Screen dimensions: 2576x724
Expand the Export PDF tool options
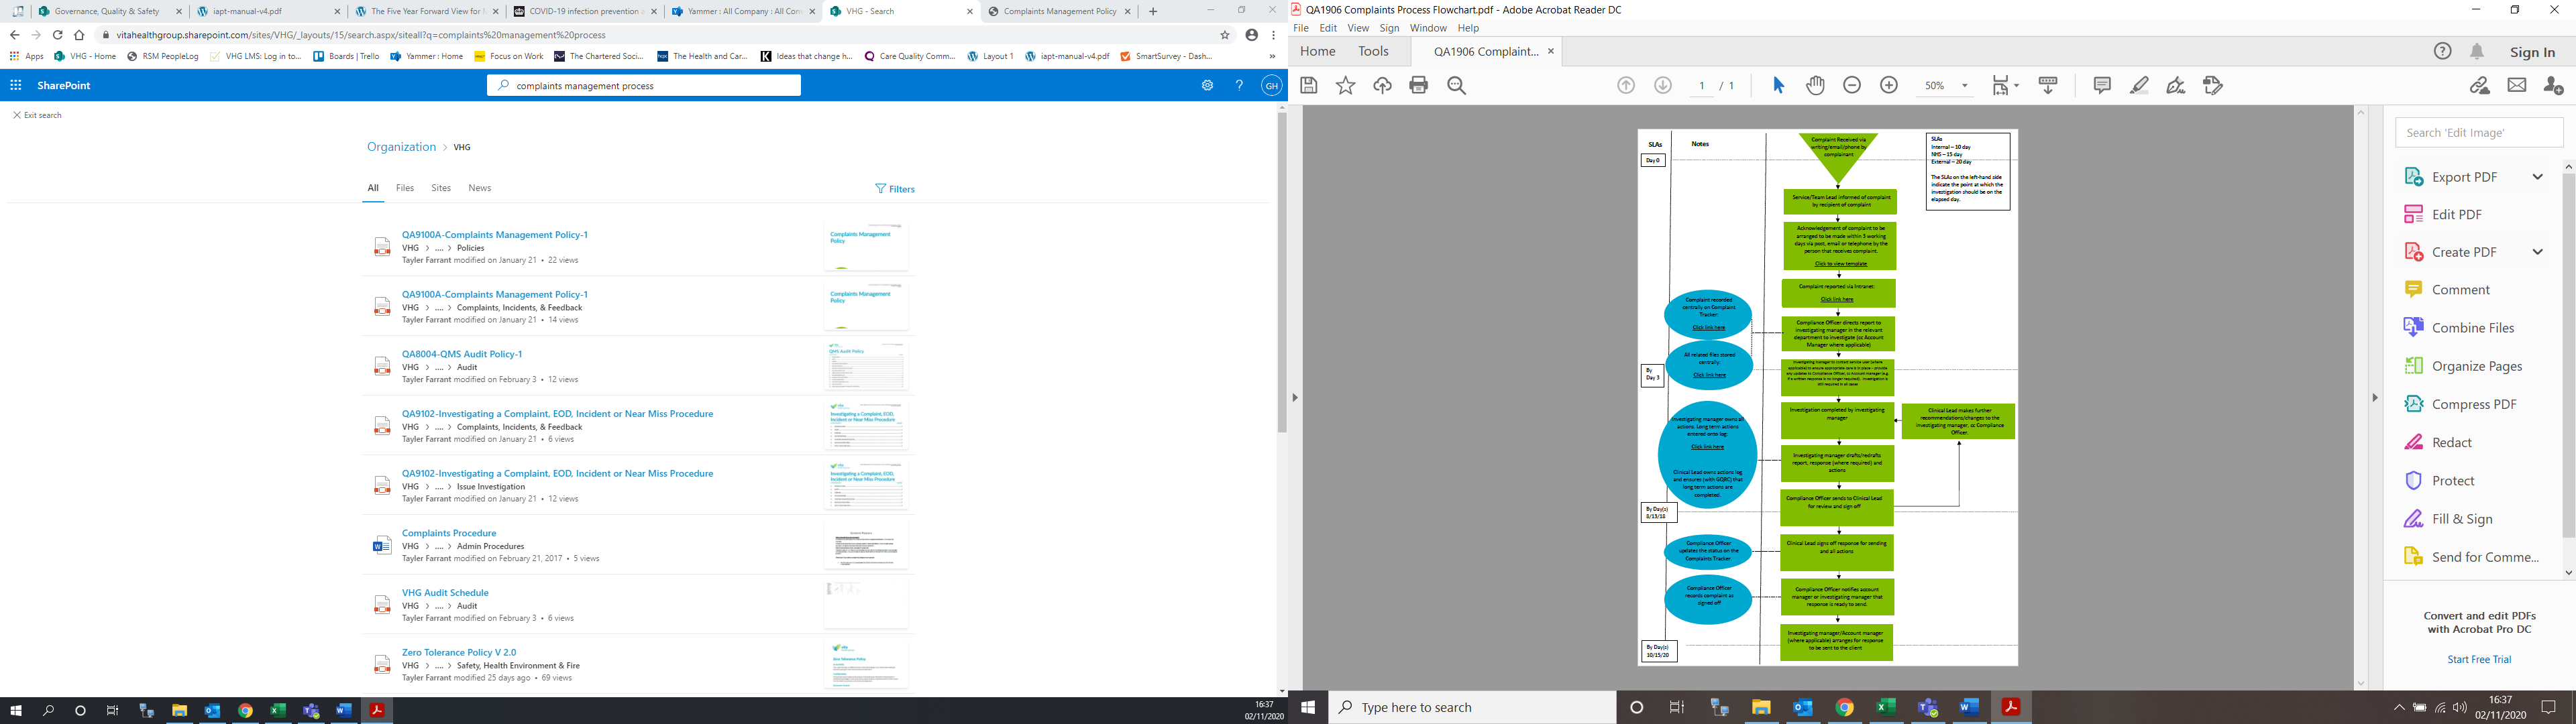2537,177
